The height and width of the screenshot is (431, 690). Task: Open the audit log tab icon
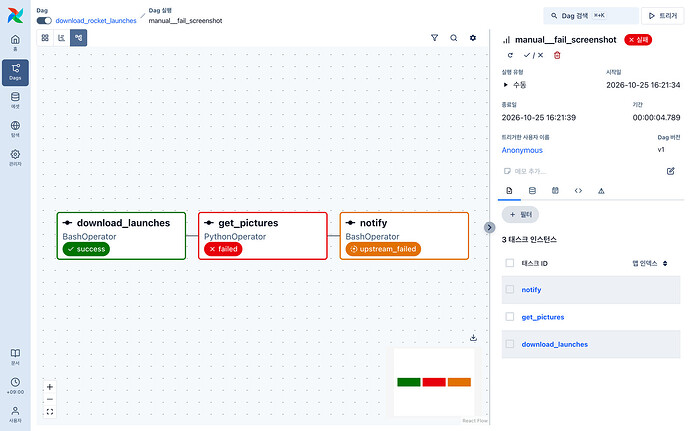coord(555,191)
